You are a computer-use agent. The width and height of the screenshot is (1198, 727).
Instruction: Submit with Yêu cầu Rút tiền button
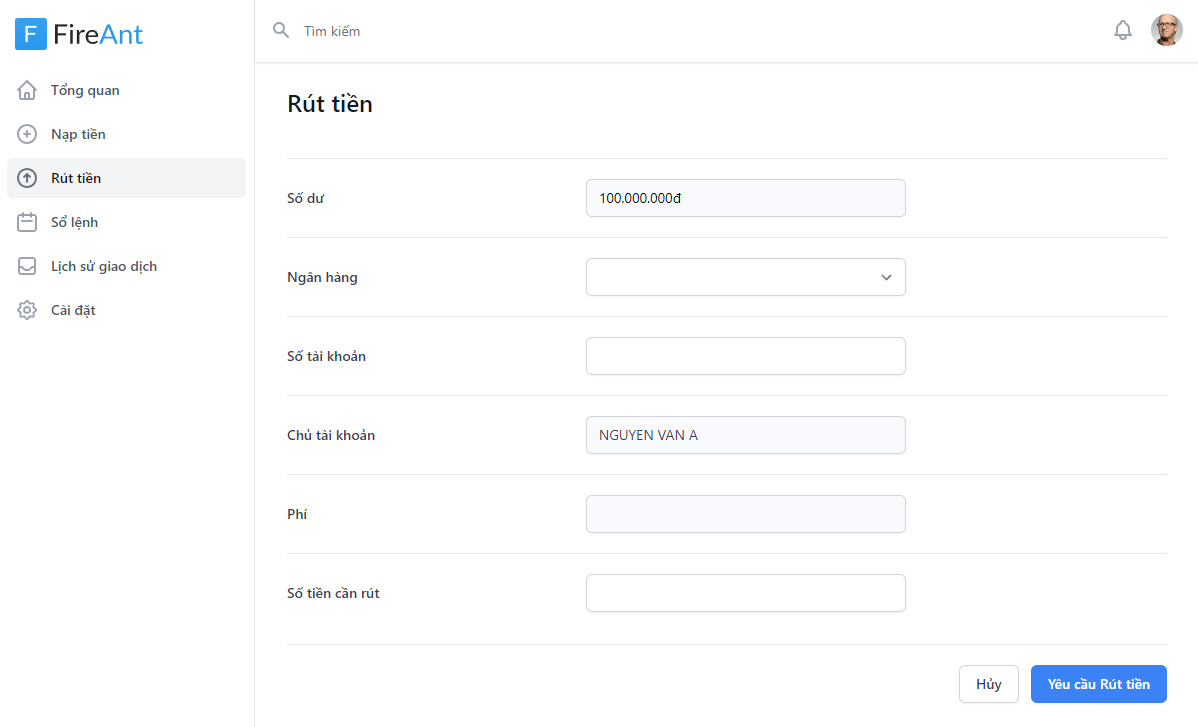pos(1098,684)
